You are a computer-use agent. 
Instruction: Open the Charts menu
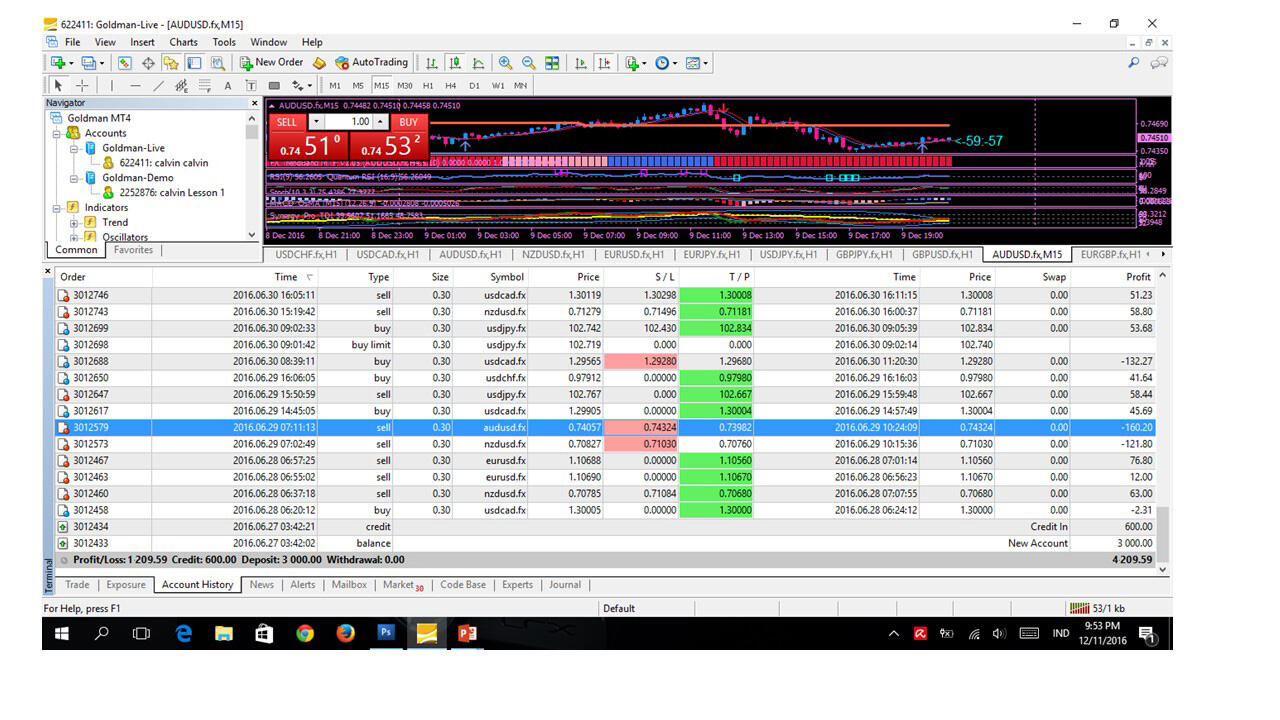(183, 42)
